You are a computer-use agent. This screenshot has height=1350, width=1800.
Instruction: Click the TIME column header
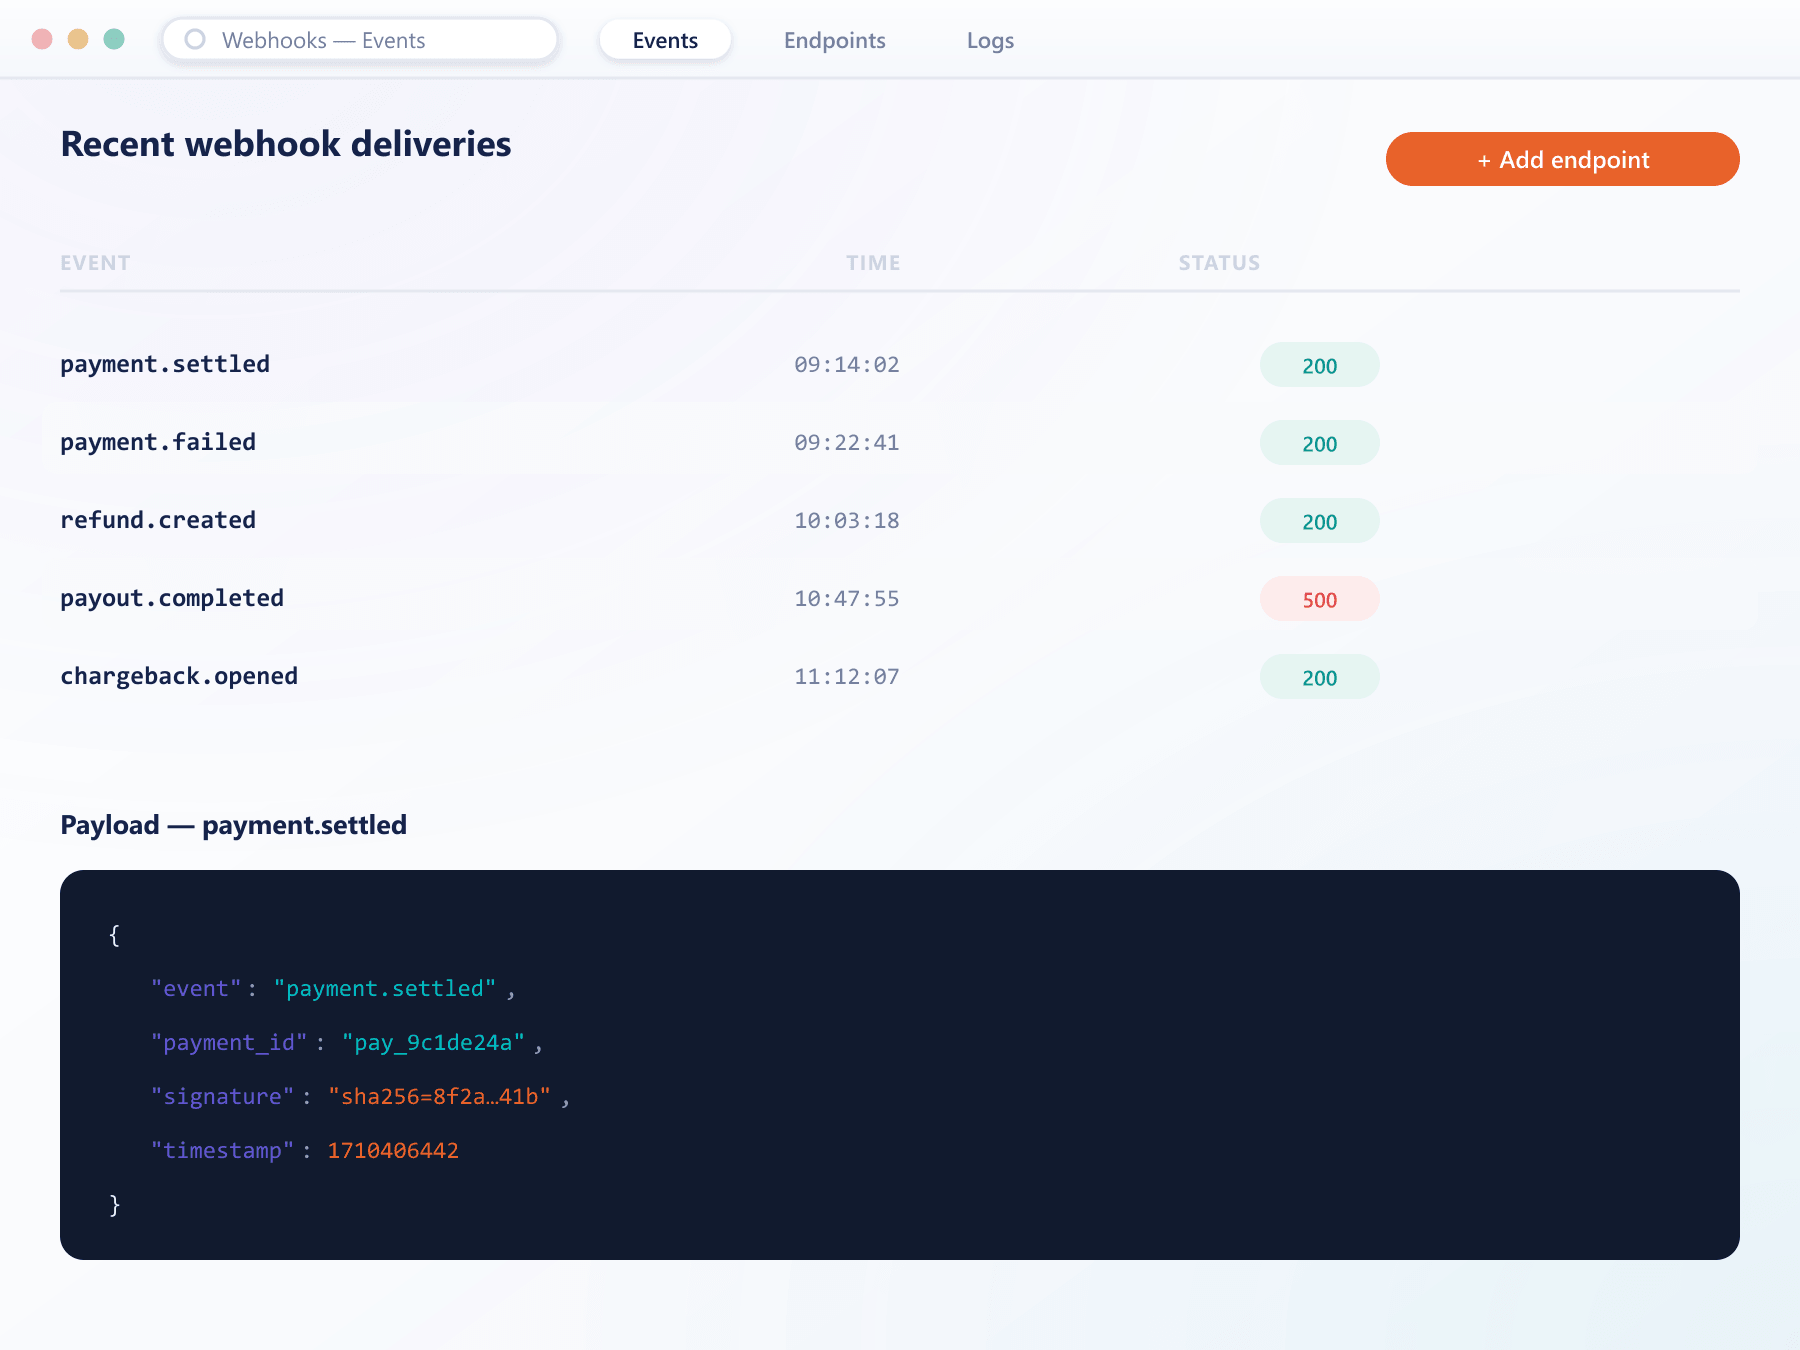(873, 263)
